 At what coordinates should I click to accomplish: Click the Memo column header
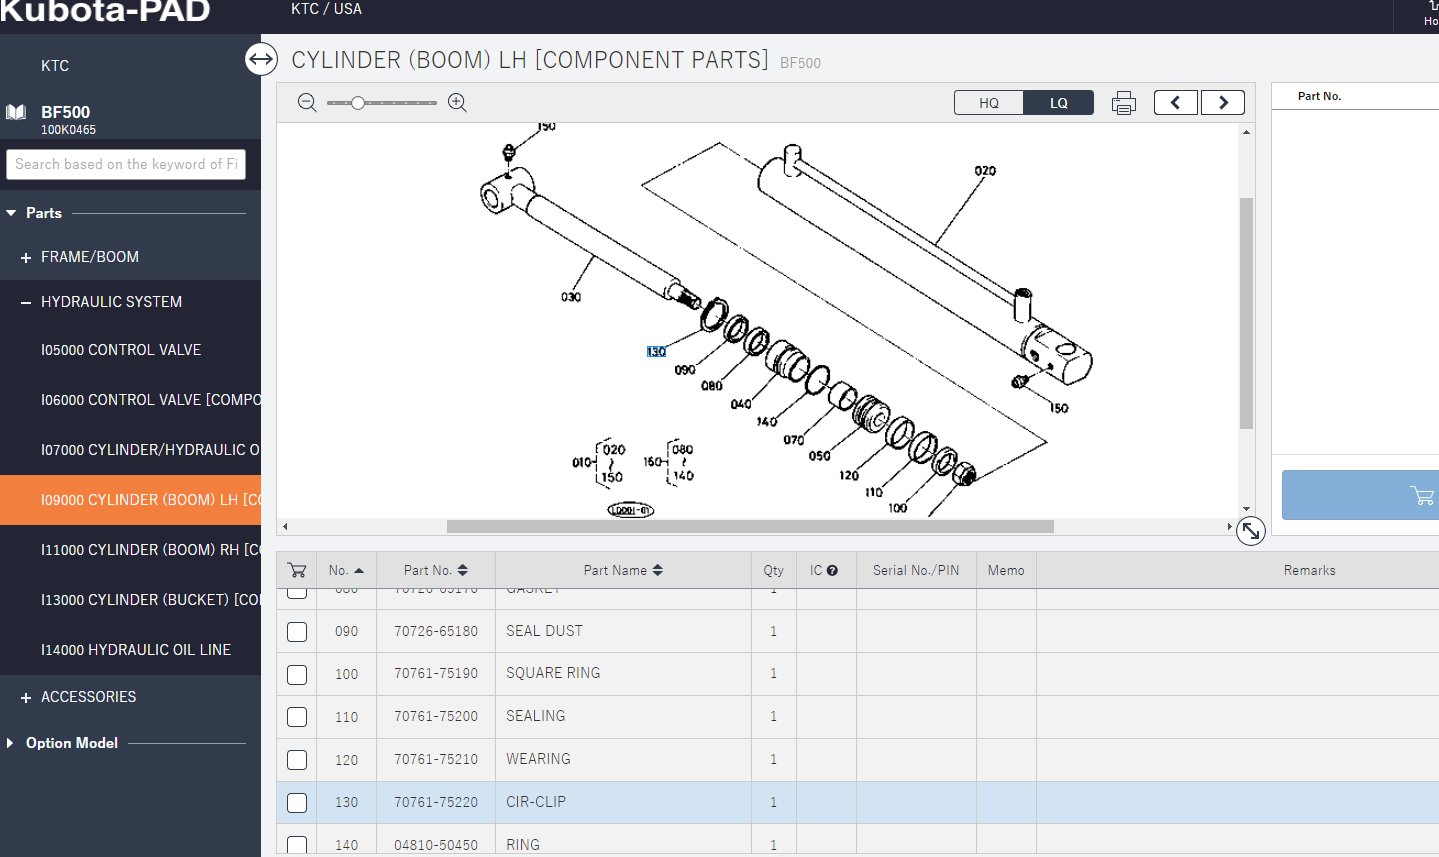click(1006, 570)
